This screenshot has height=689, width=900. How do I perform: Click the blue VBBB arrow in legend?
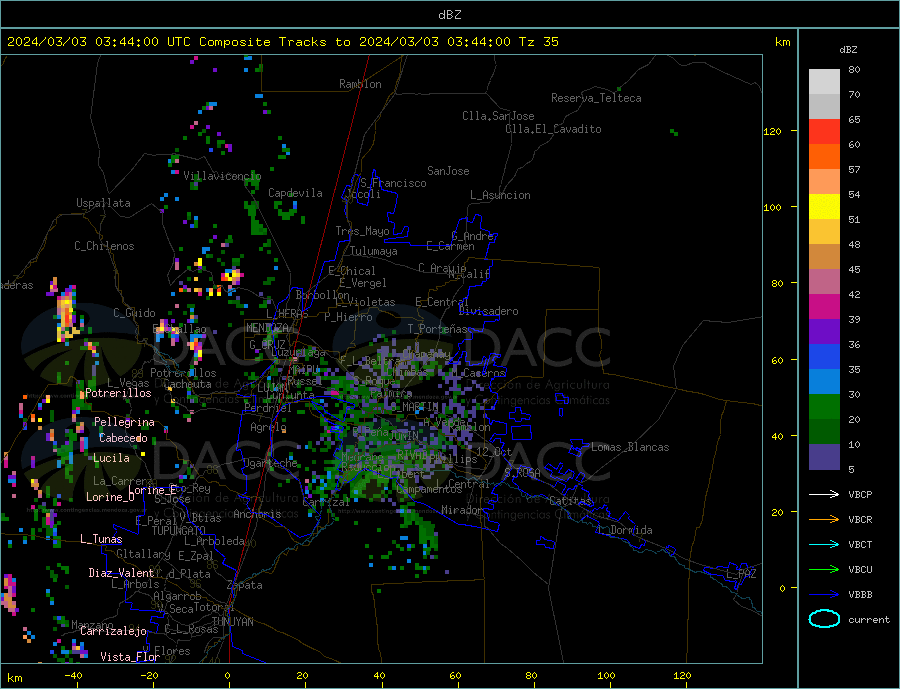(x=824, y=594)
